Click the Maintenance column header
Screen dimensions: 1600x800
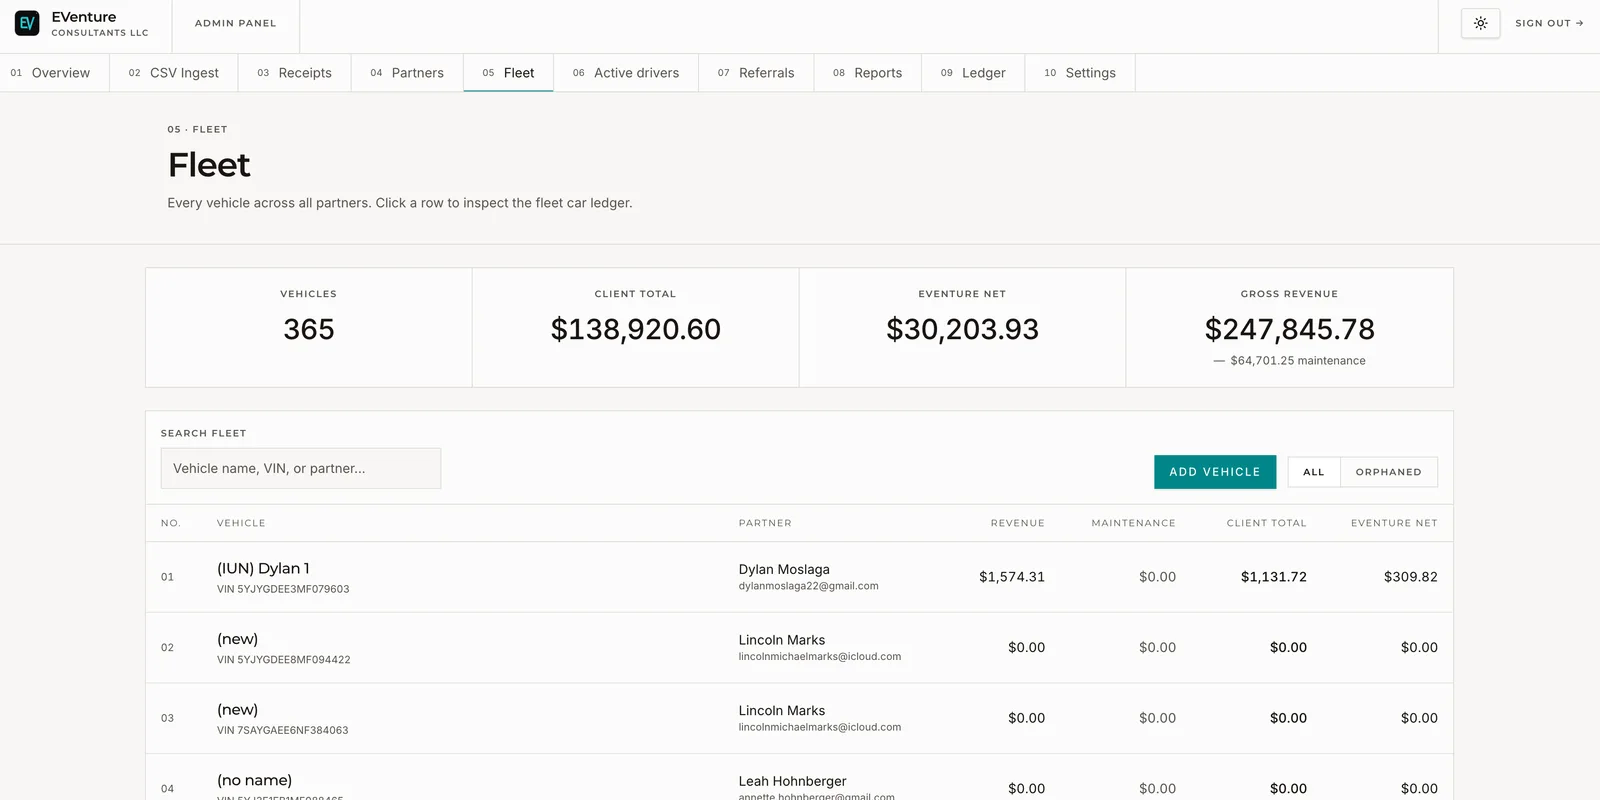pyautogui.click(x=1134, y=523)
